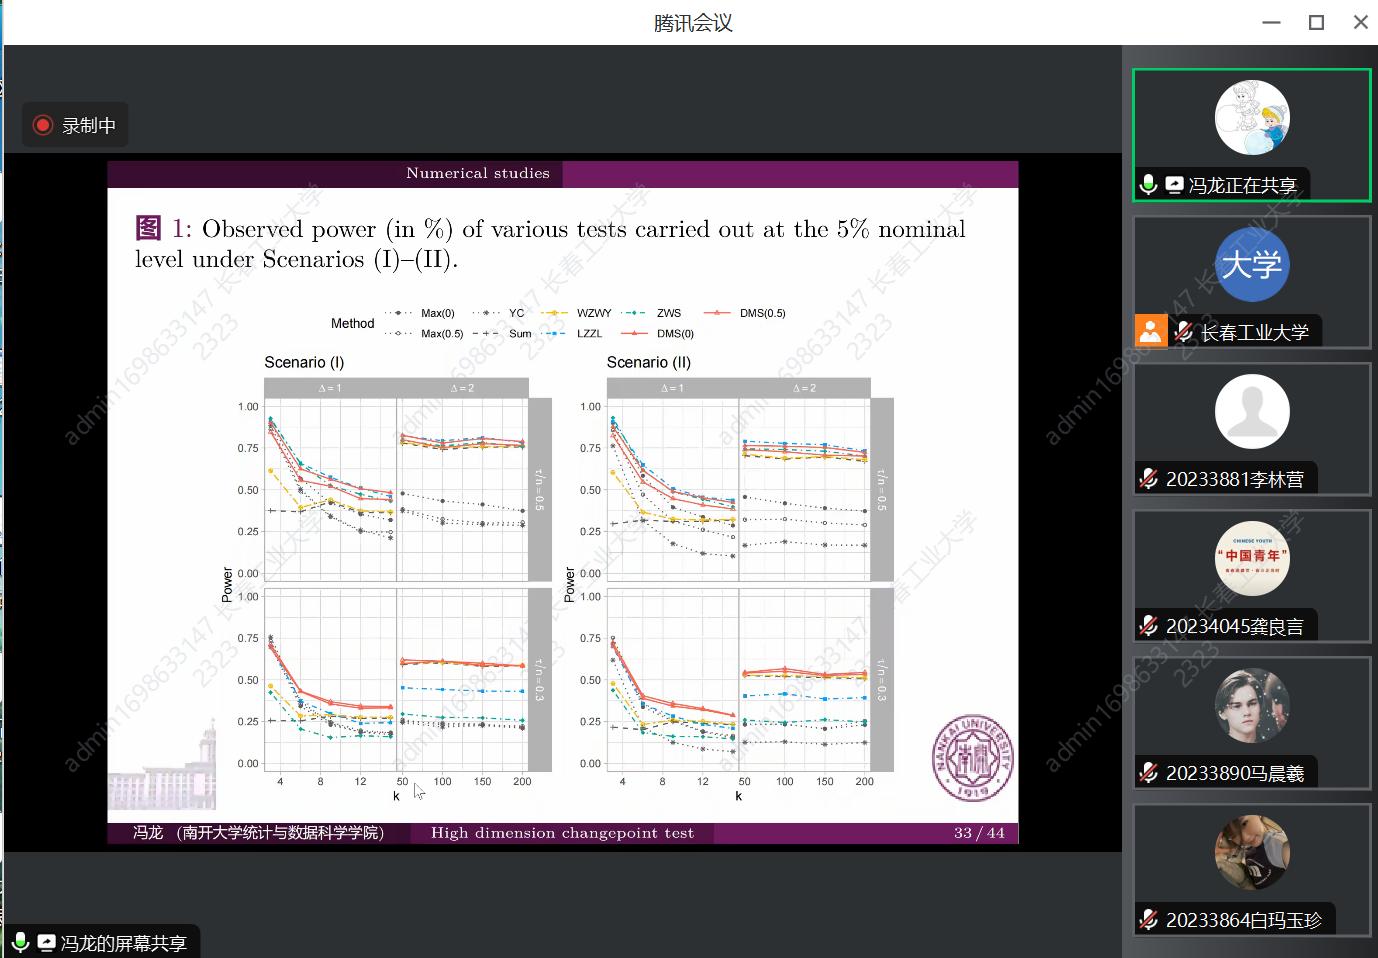Viewport: 1378px width, 958px height.
Task: Click the microphone icon in the bottom-left share bar
Action: pyautogui.click(x=19, y=942)
